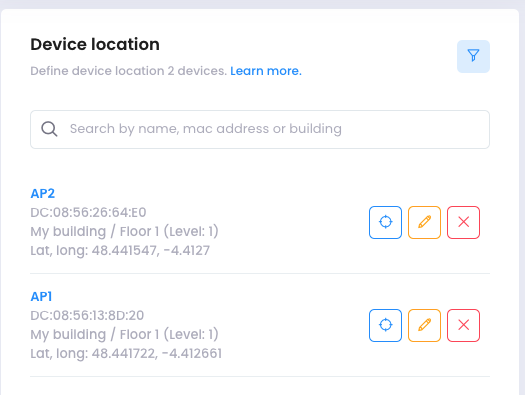This screenshot has width=525, height=395.
Task: Open the device filter funnel button
Action: click(473, 56)
